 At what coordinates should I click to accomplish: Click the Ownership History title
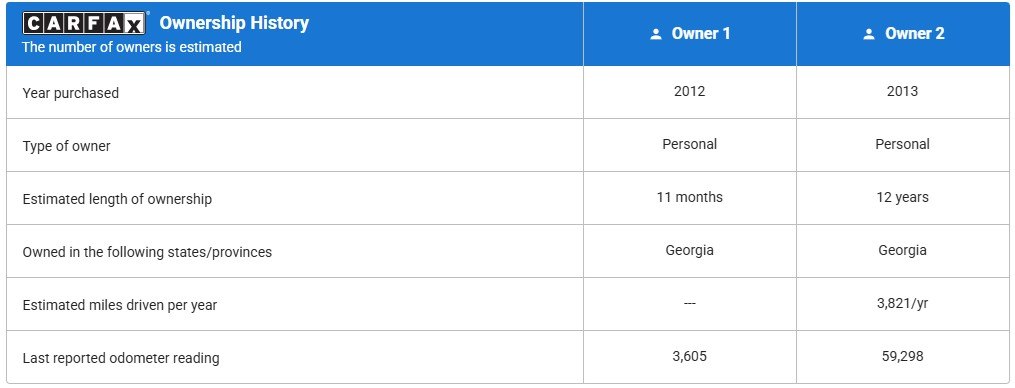tap(234, 23)
